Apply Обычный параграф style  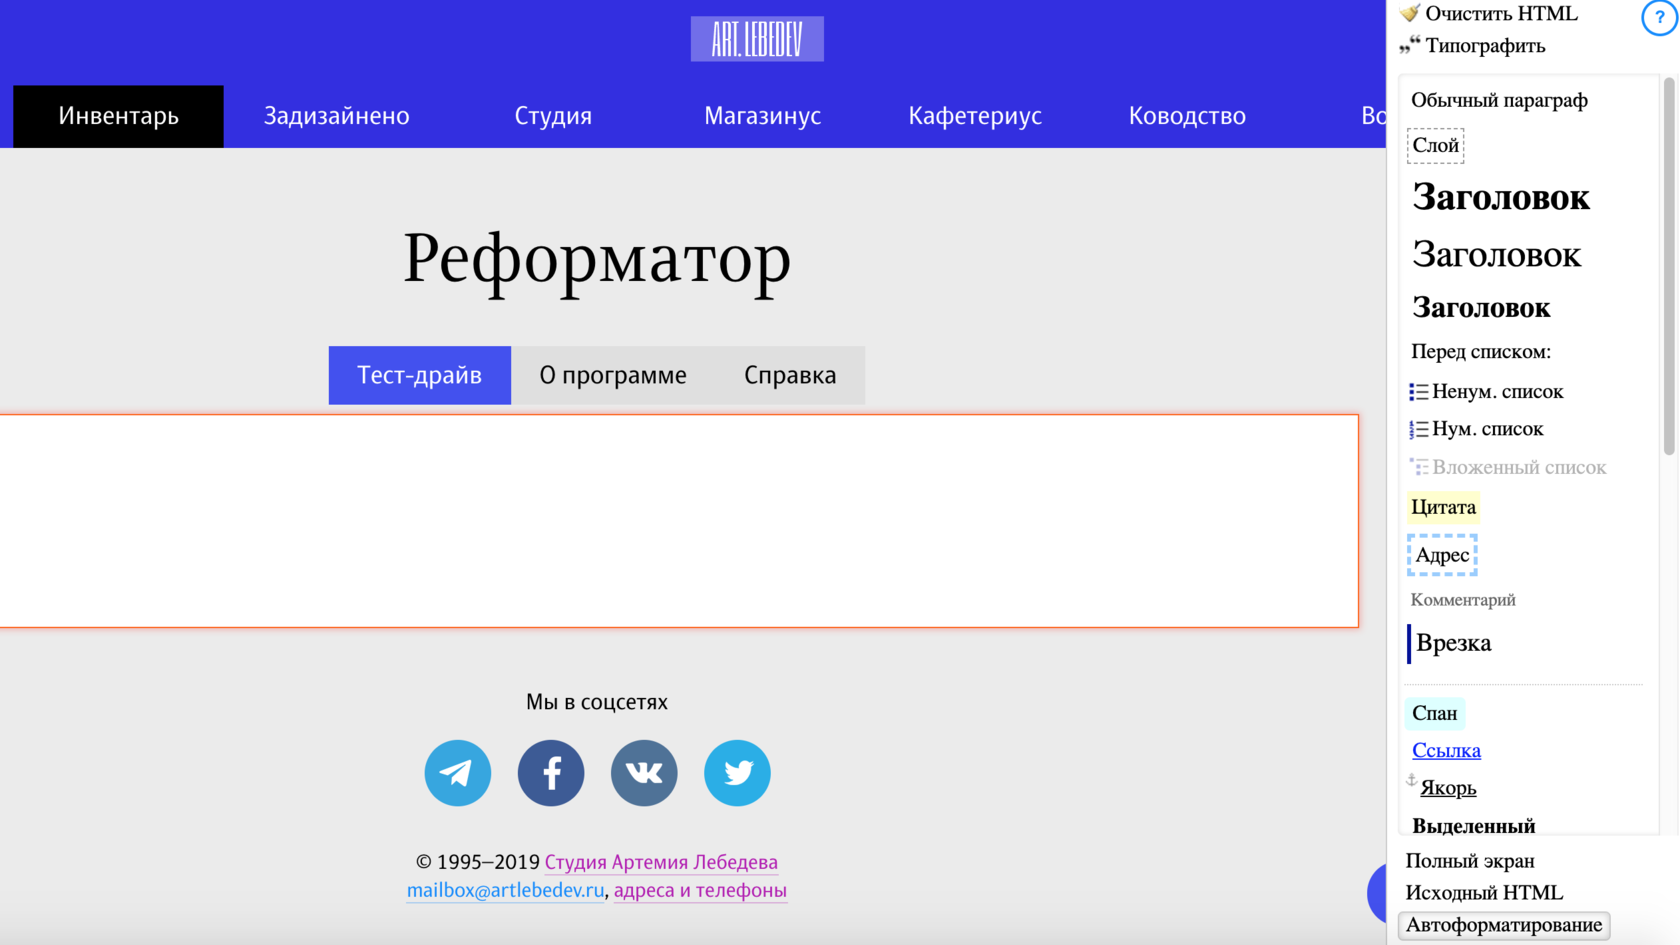point(1499,100)
